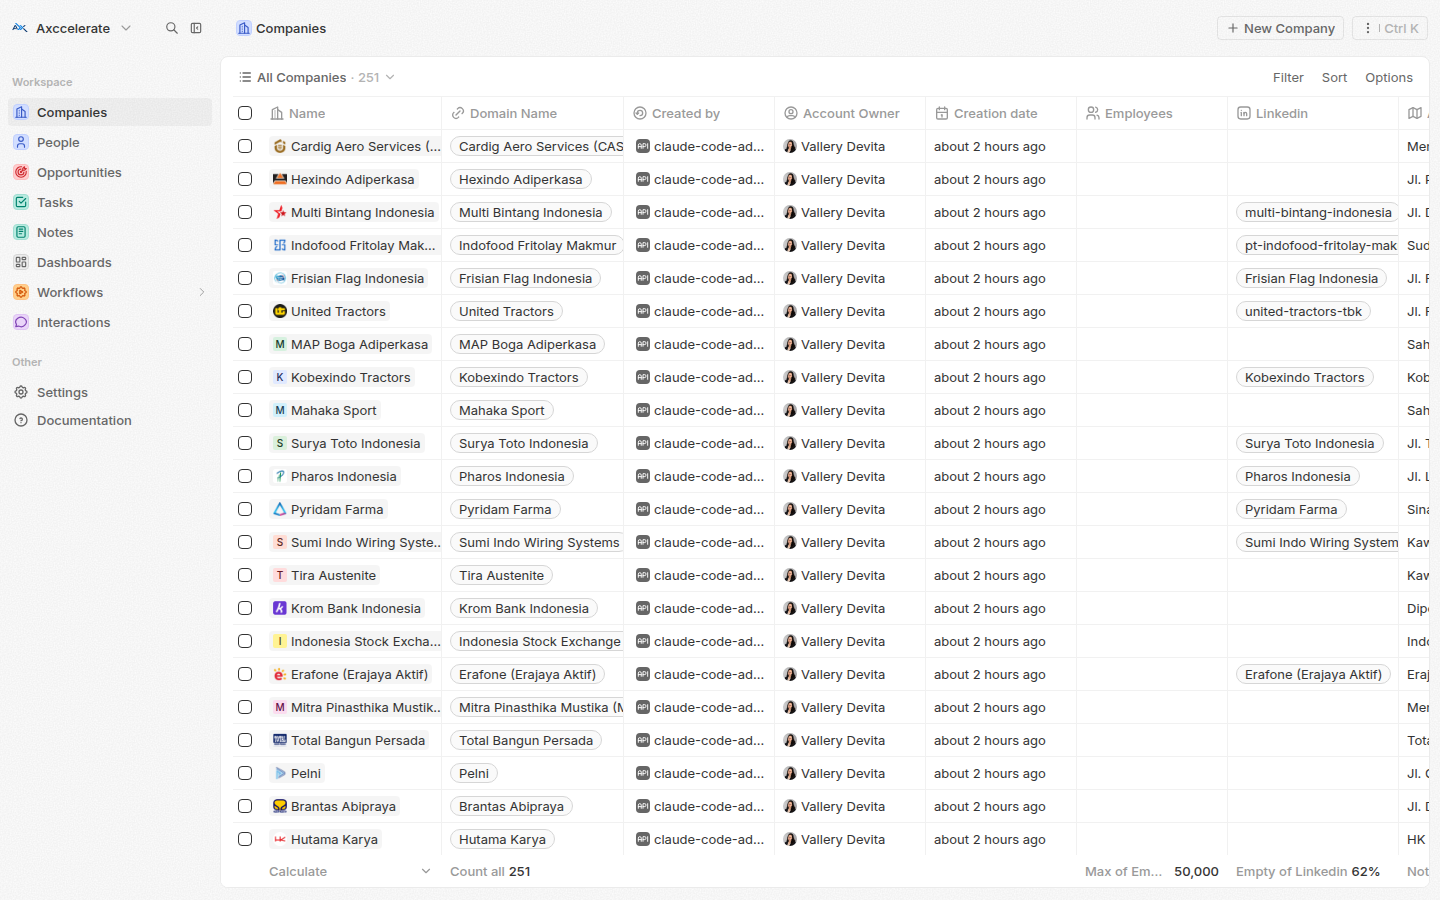Click the Cardig Aero Services company logo
This screenshot has height=900, width=1440.
coord(280,146)
